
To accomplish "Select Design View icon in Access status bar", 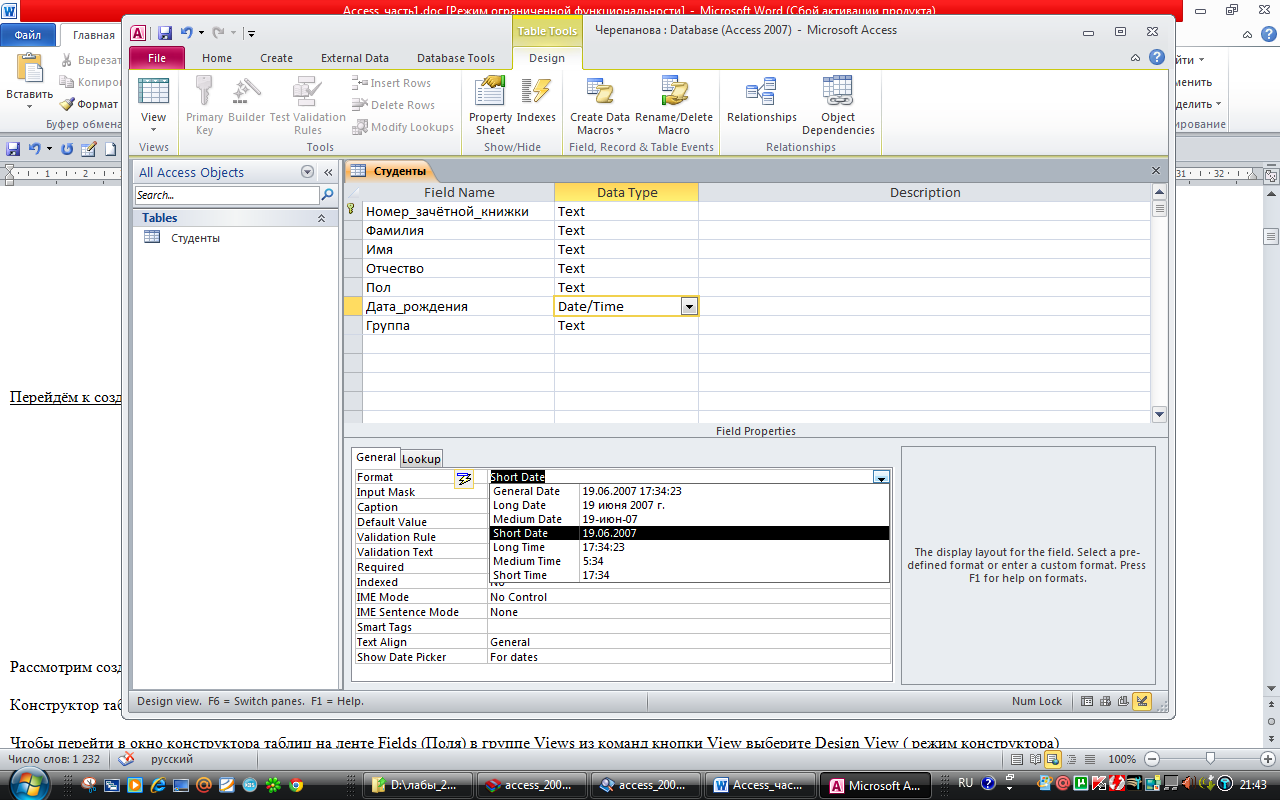I will (x=1143, y=701).
